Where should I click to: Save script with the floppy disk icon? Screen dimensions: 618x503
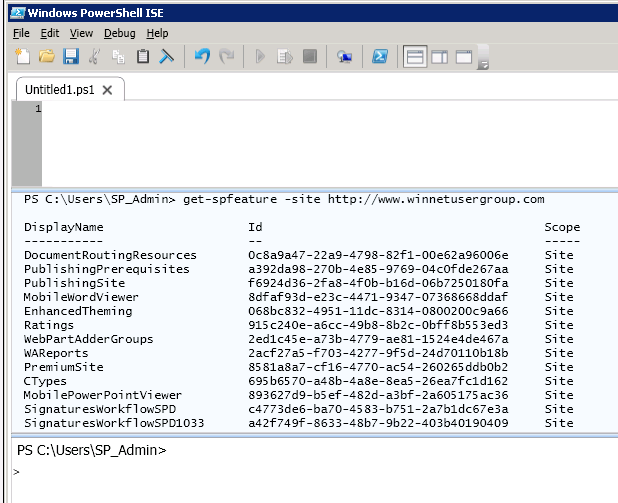click(x=71, y=56)
